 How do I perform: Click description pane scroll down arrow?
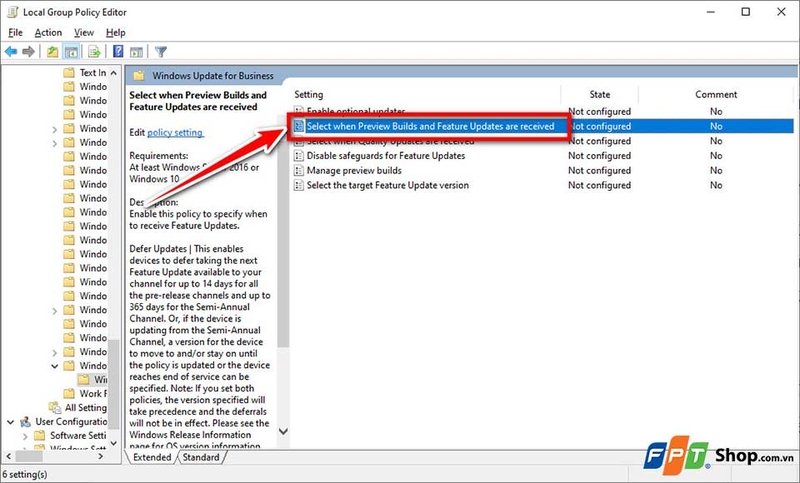pyautogui.click(x=283, y=431)
